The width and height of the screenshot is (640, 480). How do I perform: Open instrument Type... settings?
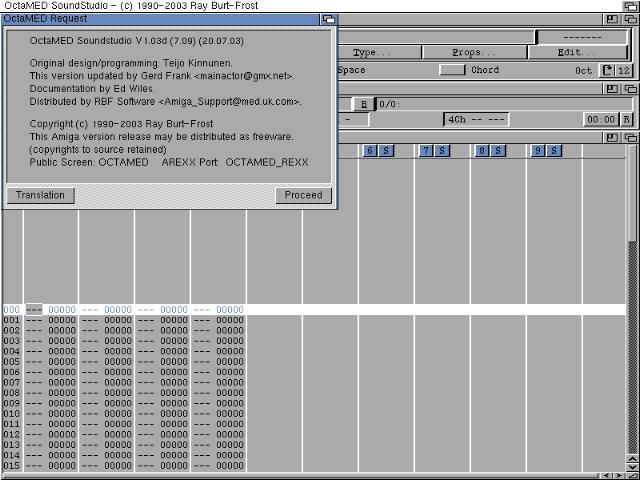tap(380, 52)
